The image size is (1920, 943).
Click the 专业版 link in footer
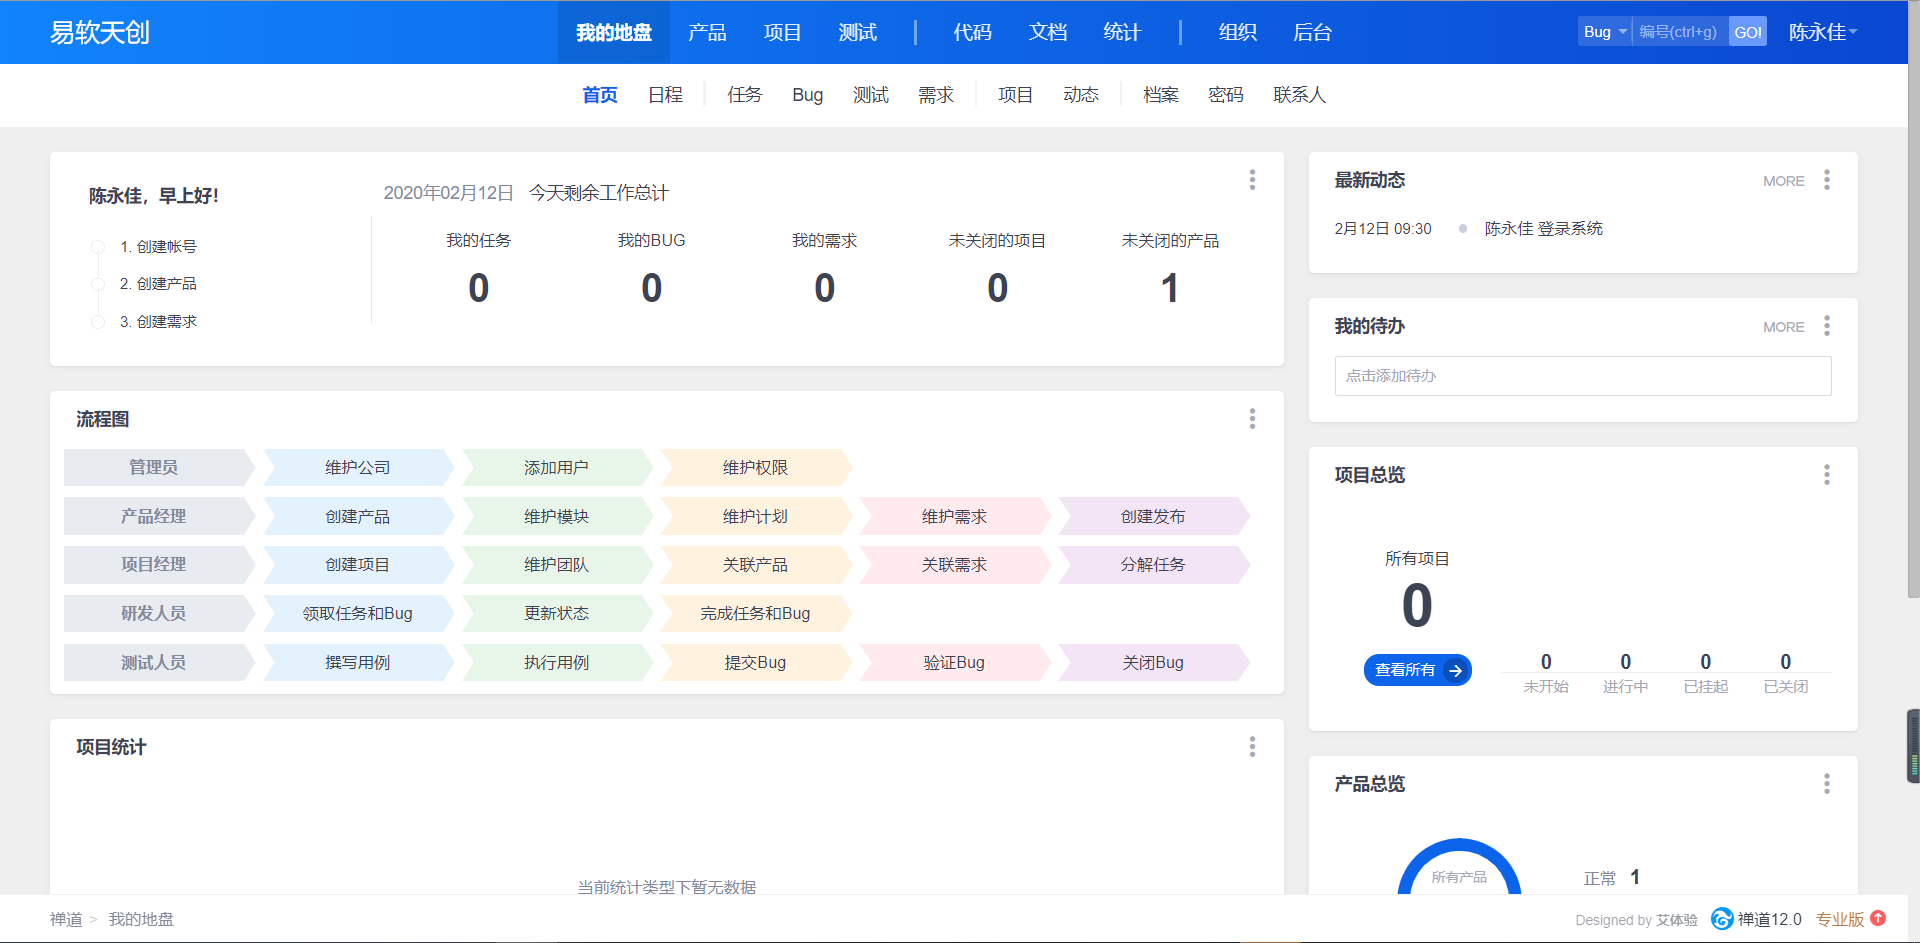(1840, 920)
